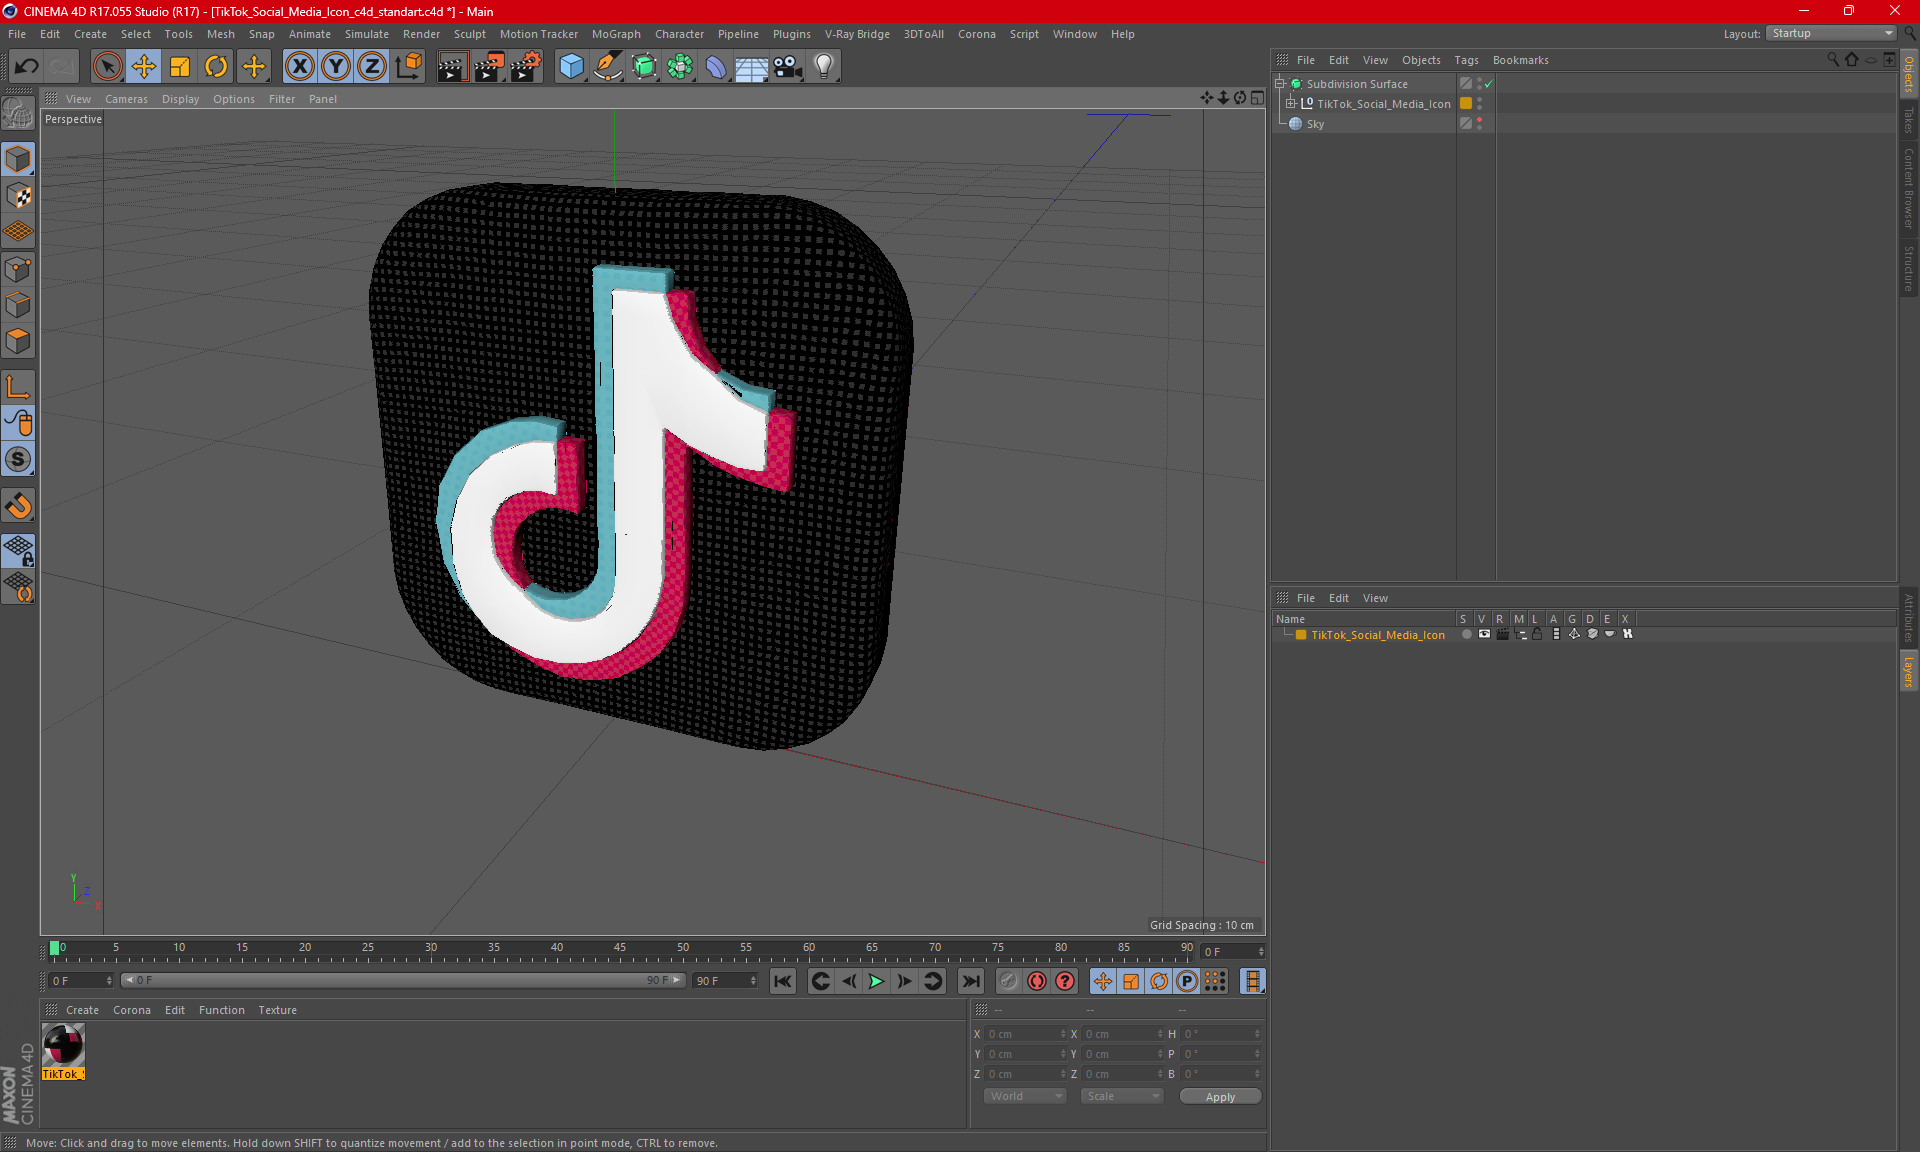Viewport: 1920px width, 1152px height.
Task: Toggle TikTok layer lock icon
Action: click(x=1537, y=634)
